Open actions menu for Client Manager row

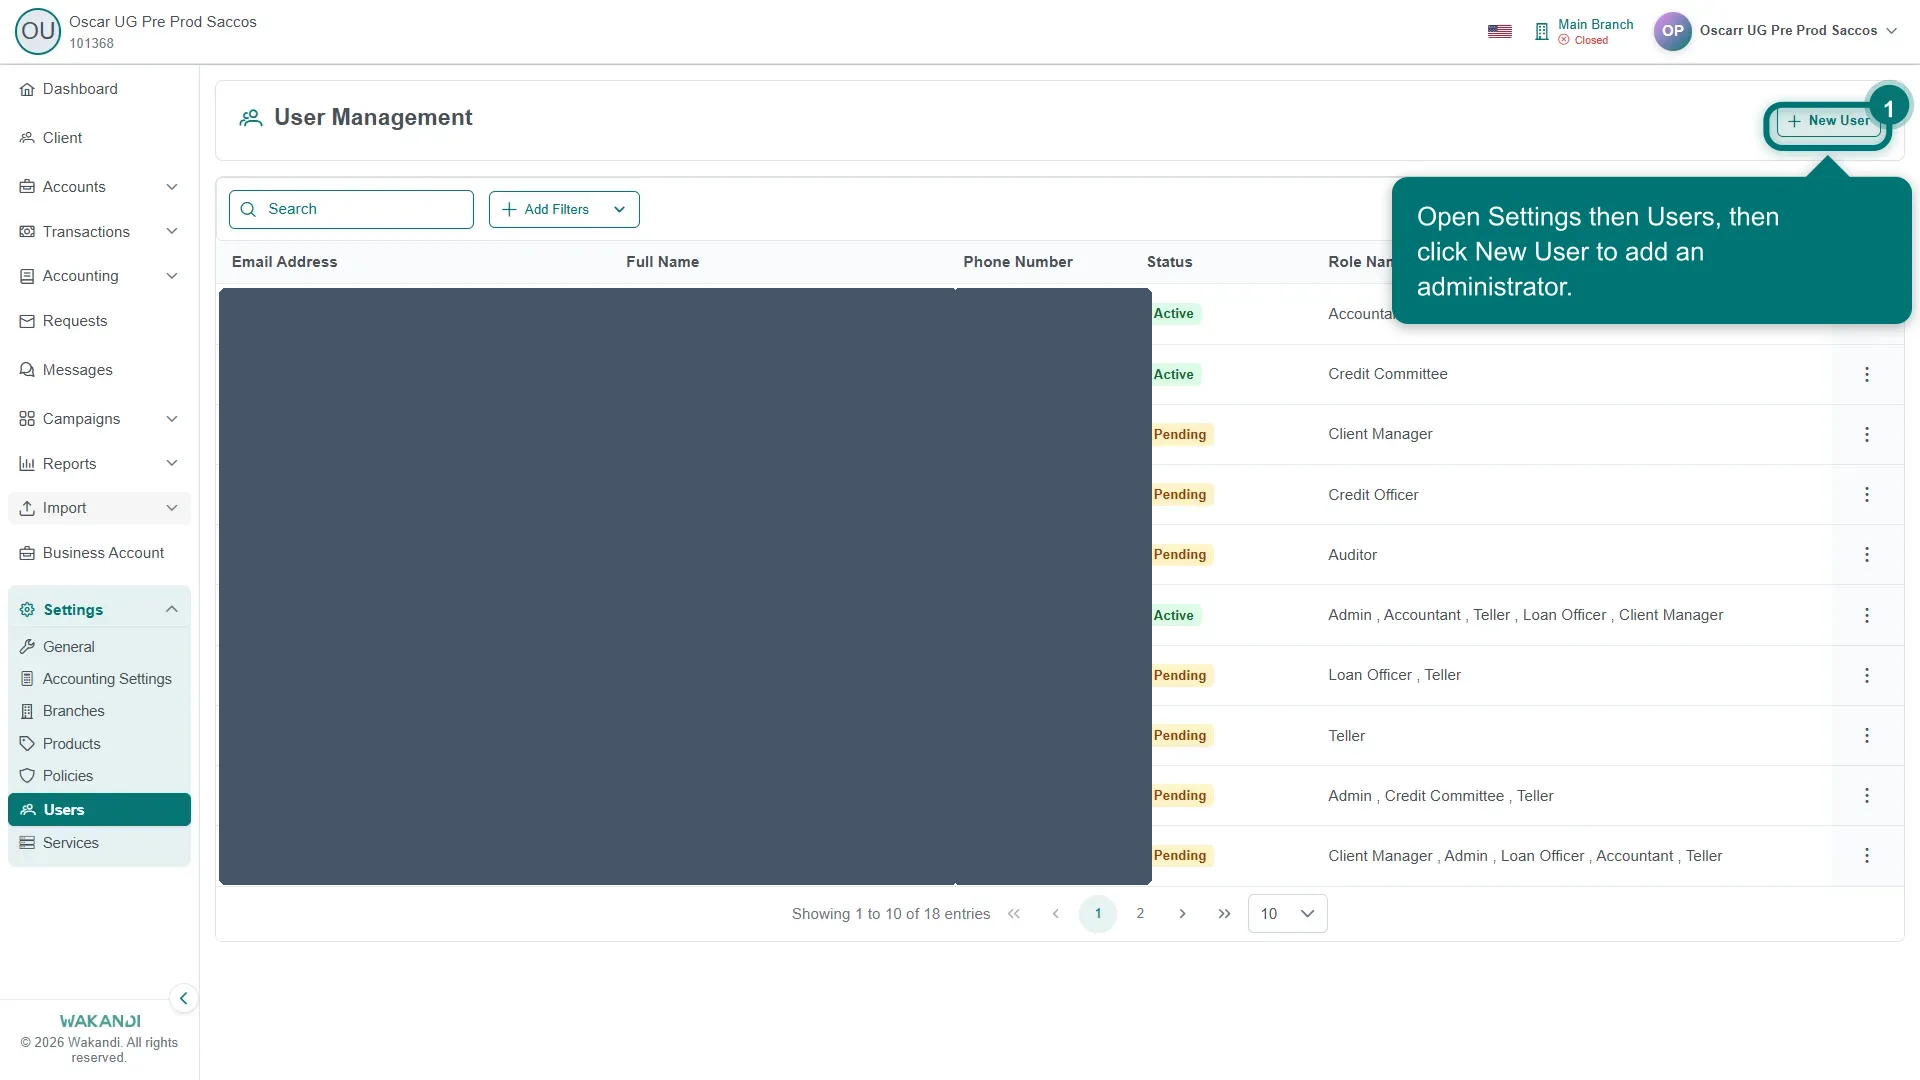(x=1866, y=434)
